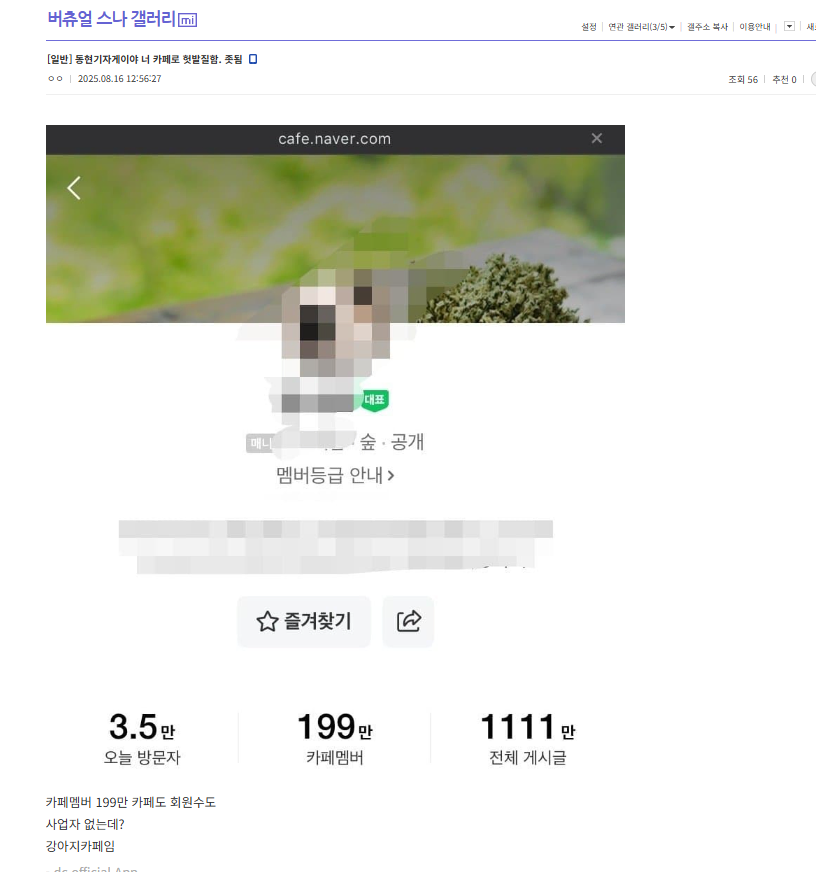Click the back arrow in the cafe screenshot
Image resolution: width=816 pixels, height=872 pixels.
(x=73, y=187)
